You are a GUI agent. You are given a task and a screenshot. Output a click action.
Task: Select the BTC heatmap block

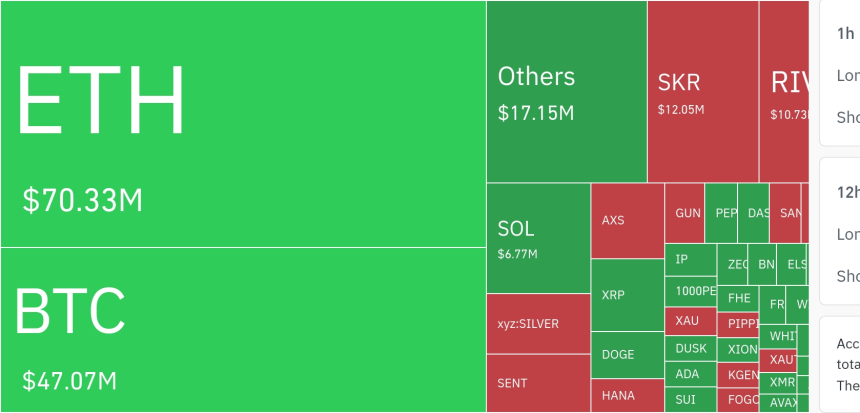[x=243, y=330]
